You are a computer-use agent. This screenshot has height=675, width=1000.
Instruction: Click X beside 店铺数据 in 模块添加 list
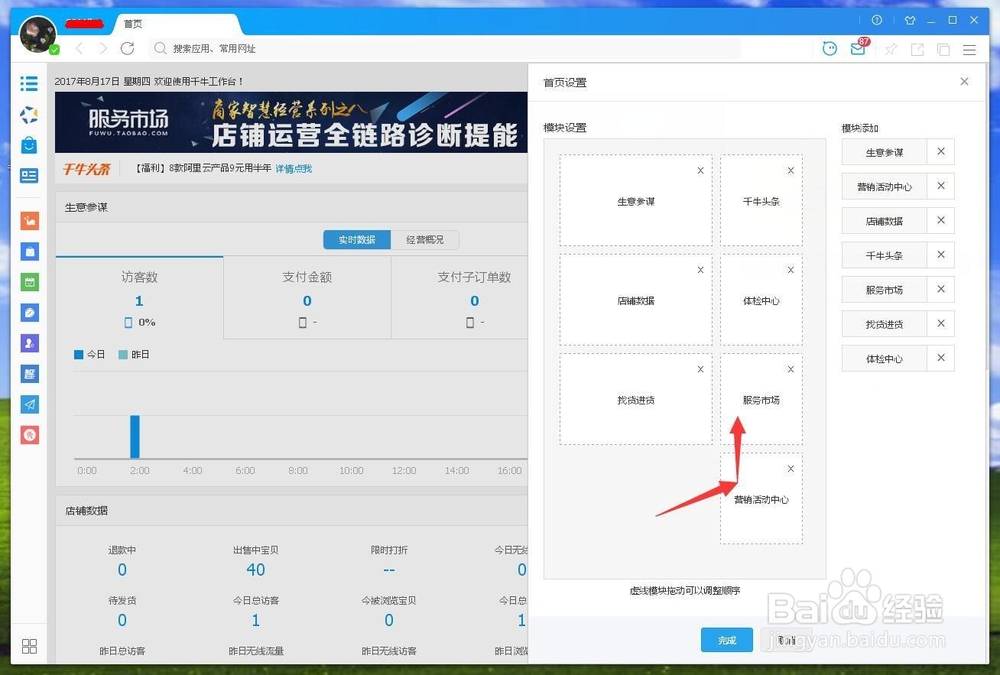pos(941,221)
